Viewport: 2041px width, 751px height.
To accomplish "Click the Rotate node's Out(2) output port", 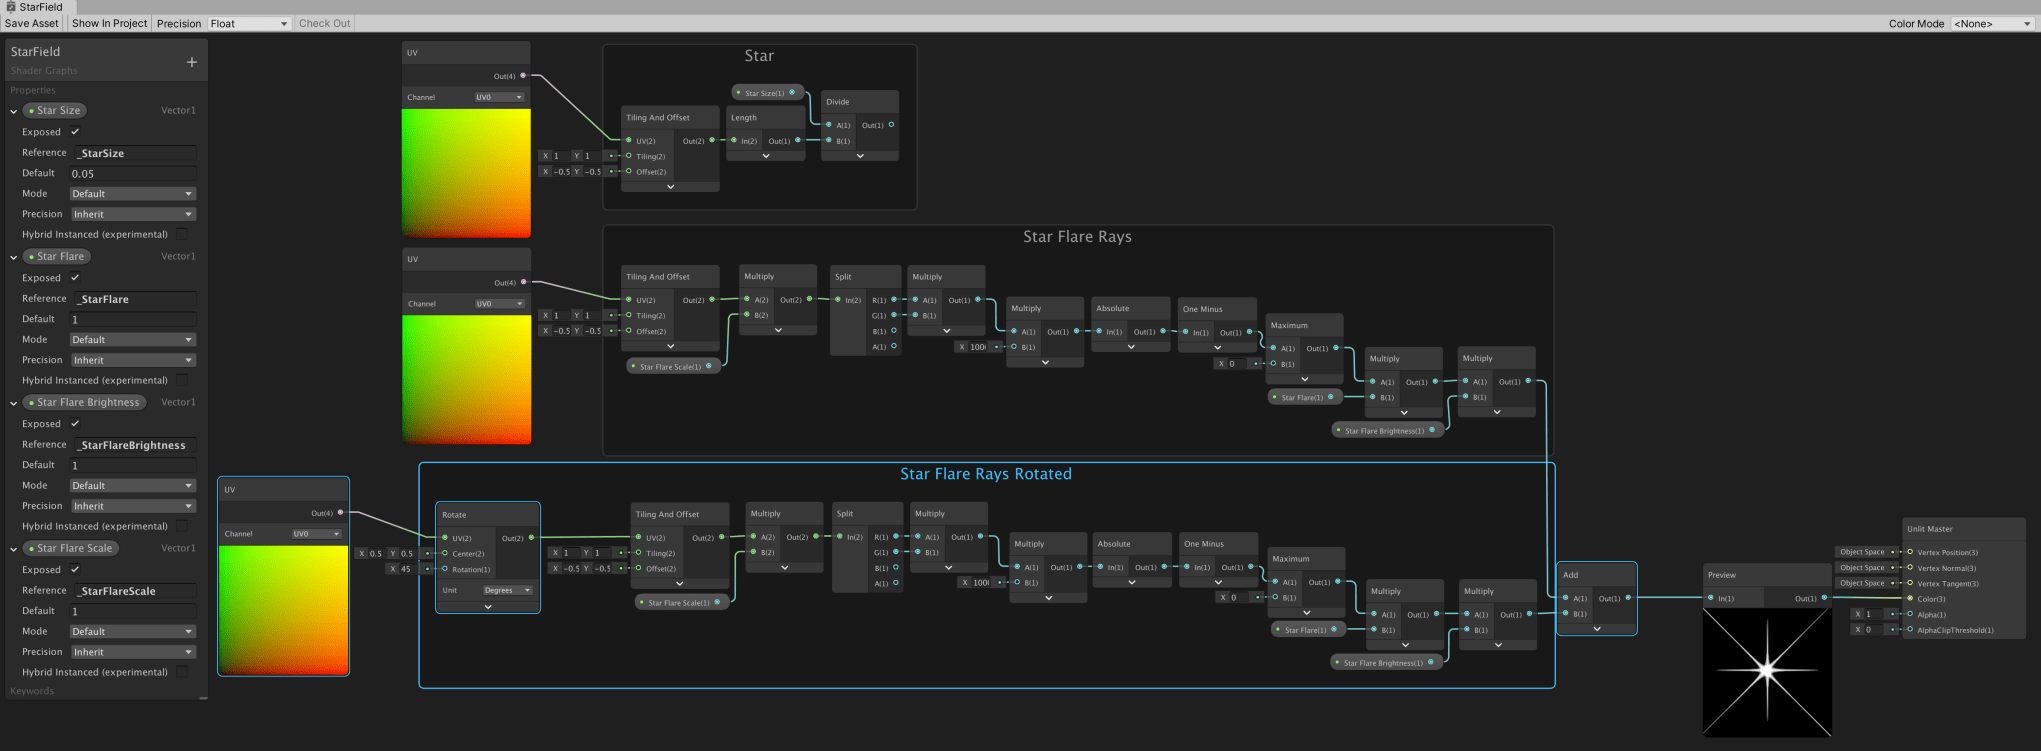I will coord(531,538).
